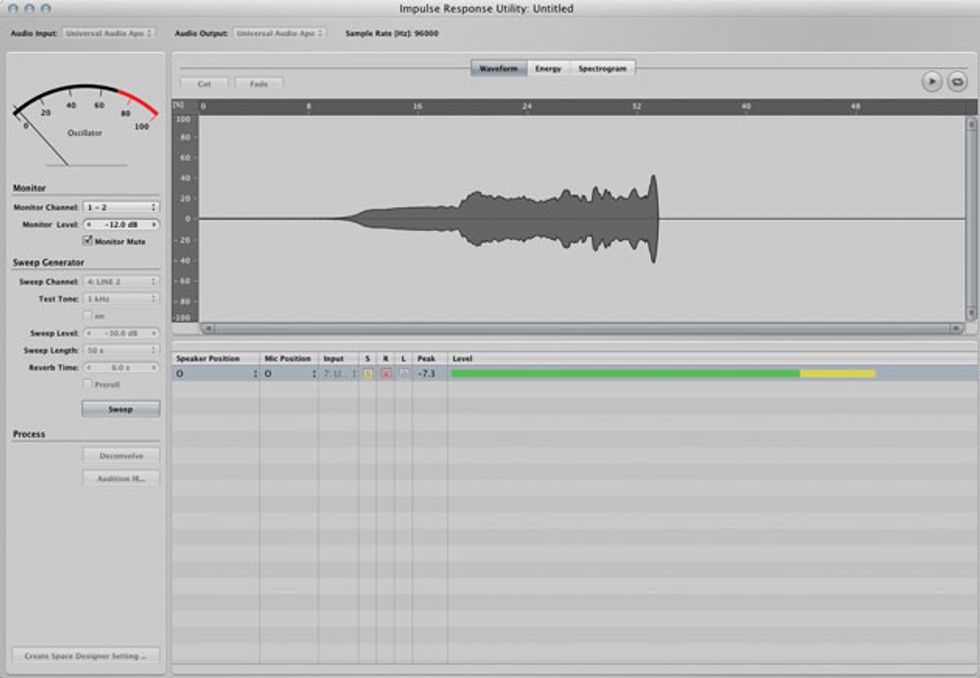Screen dimensions: 980x678
Task: Click the Fade button
Action: coord(259,84)
